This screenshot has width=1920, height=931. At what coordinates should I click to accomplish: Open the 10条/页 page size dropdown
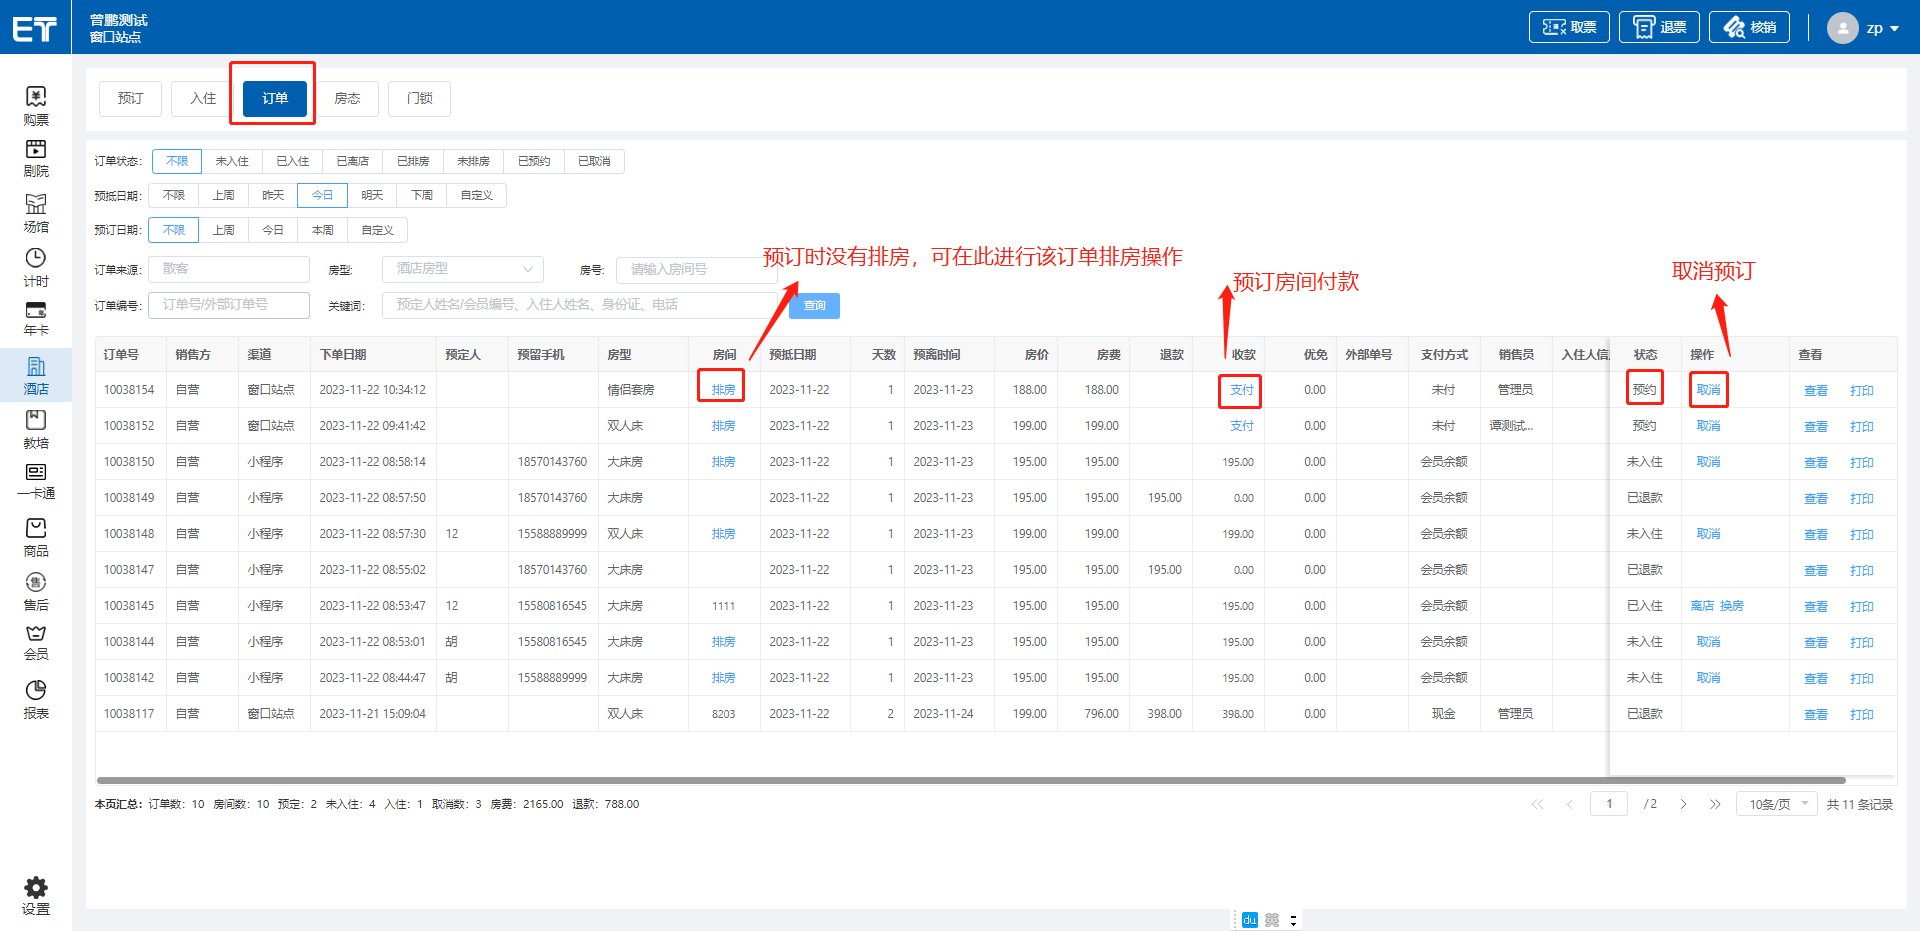click(1777, 804)
